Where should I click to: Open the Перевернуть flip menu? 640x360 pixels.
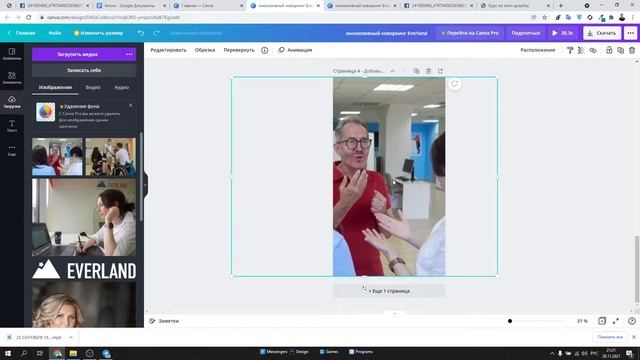click(239, 50)
